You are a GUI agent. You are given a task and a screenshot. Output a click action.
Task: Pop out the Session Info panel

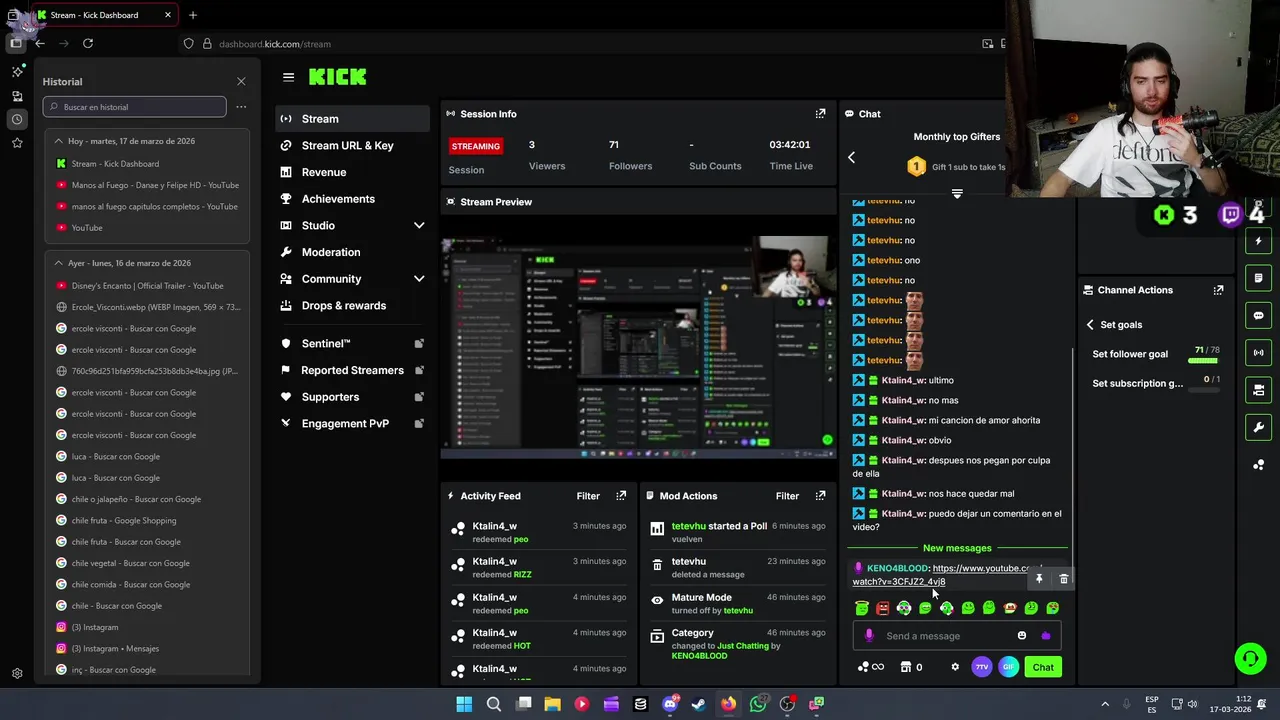pos(820,114)
